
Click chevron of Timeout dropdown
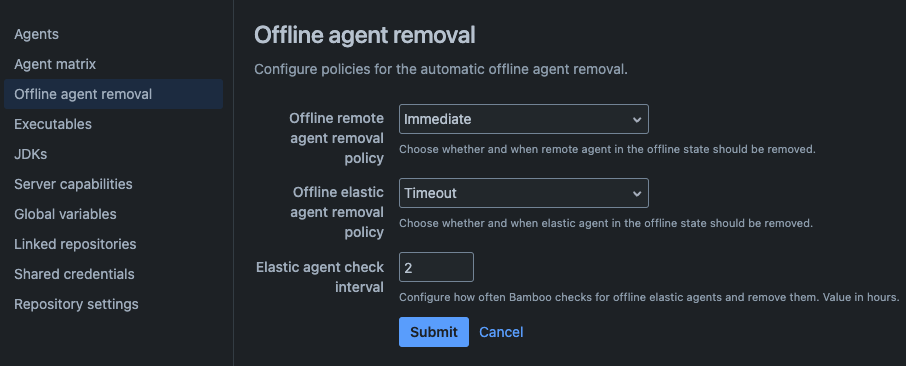click(x=637, y=194)
